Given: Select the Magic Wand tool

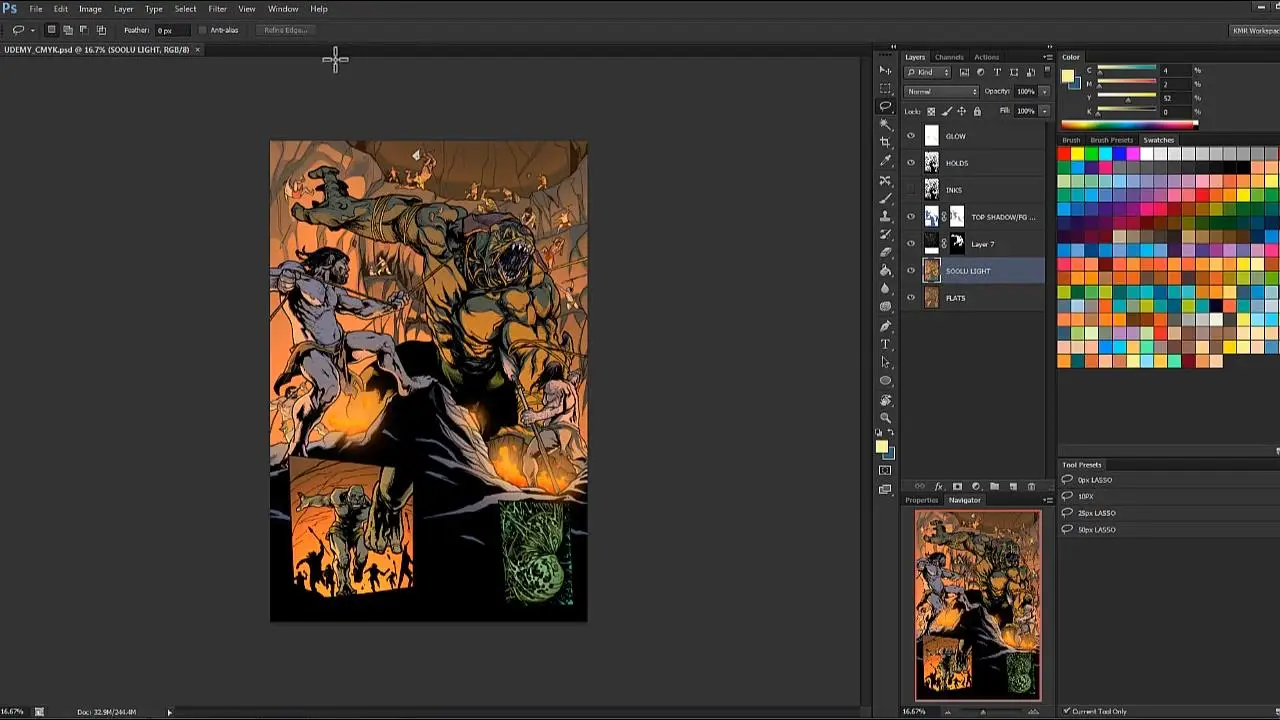Looking at the screenshot, I should 885,124.
